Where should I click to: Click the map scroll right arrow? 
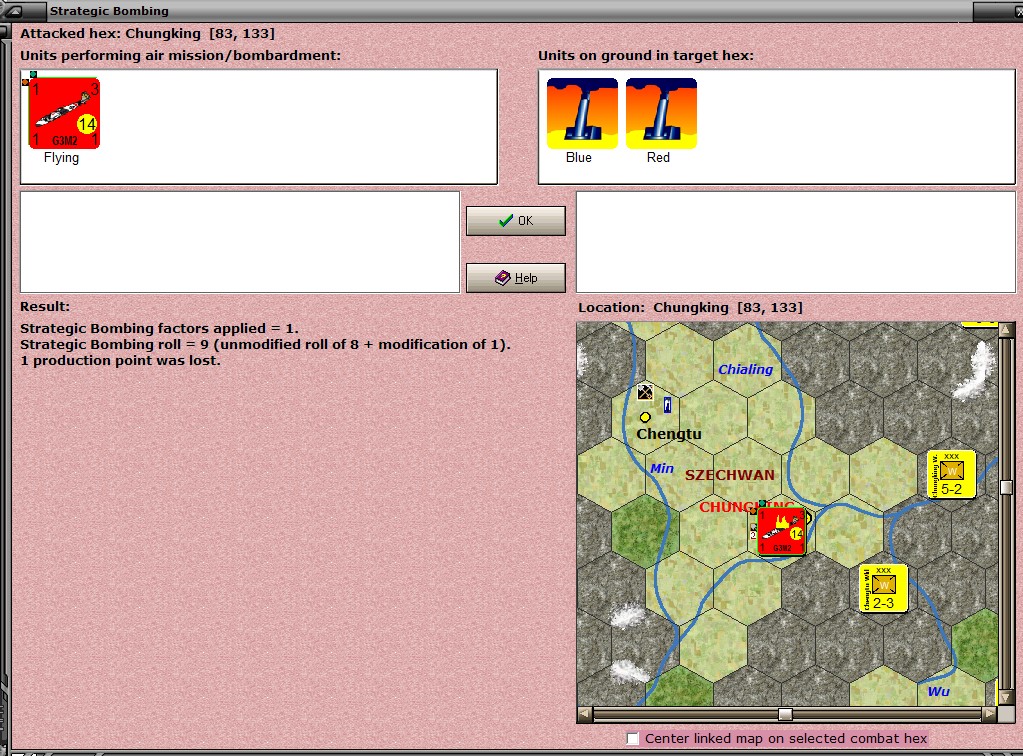pos(990,714)
